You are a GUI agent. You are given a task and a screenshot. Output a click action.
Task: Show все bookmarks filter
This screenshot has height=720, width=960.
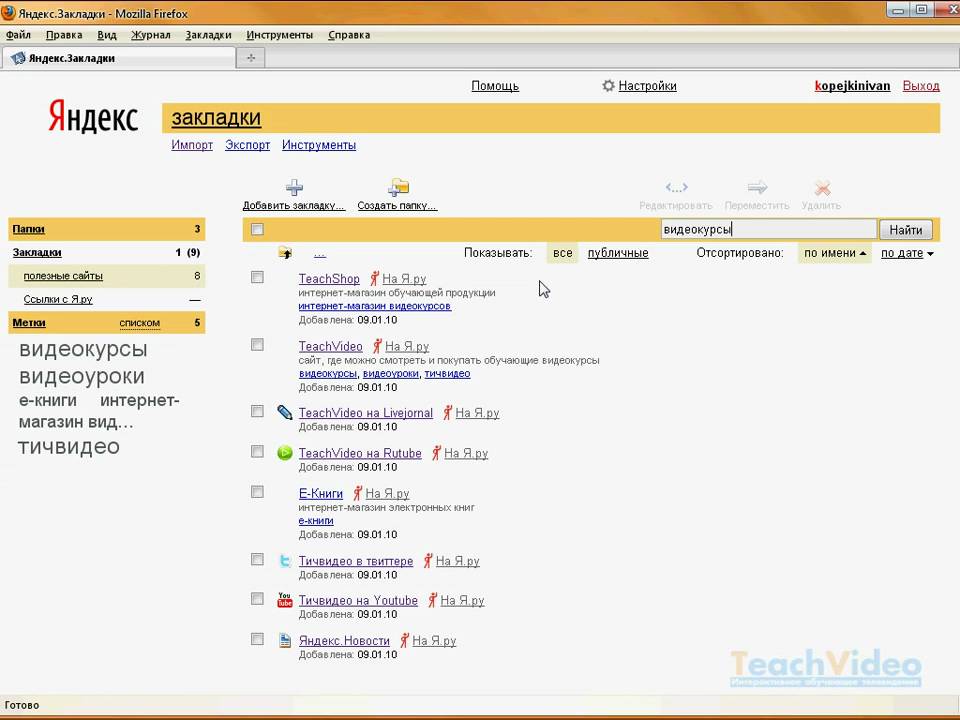point(563,253)
